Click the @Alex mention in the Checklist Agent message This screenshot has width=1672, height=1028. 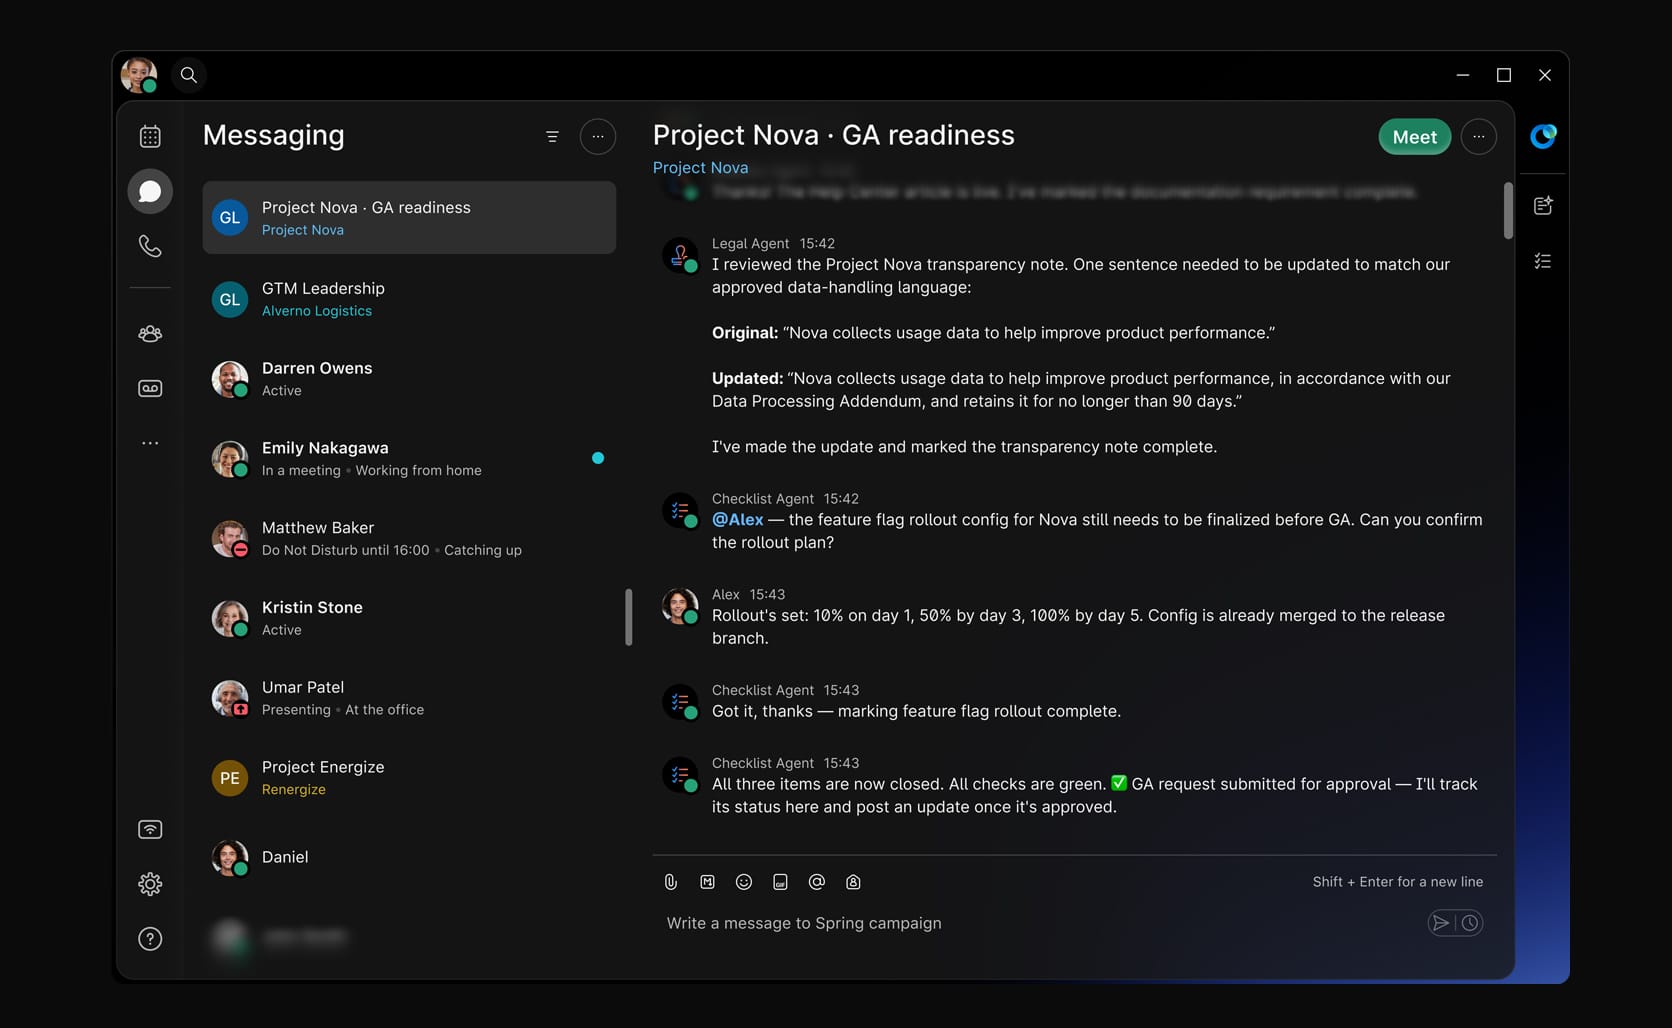[737, 519]
